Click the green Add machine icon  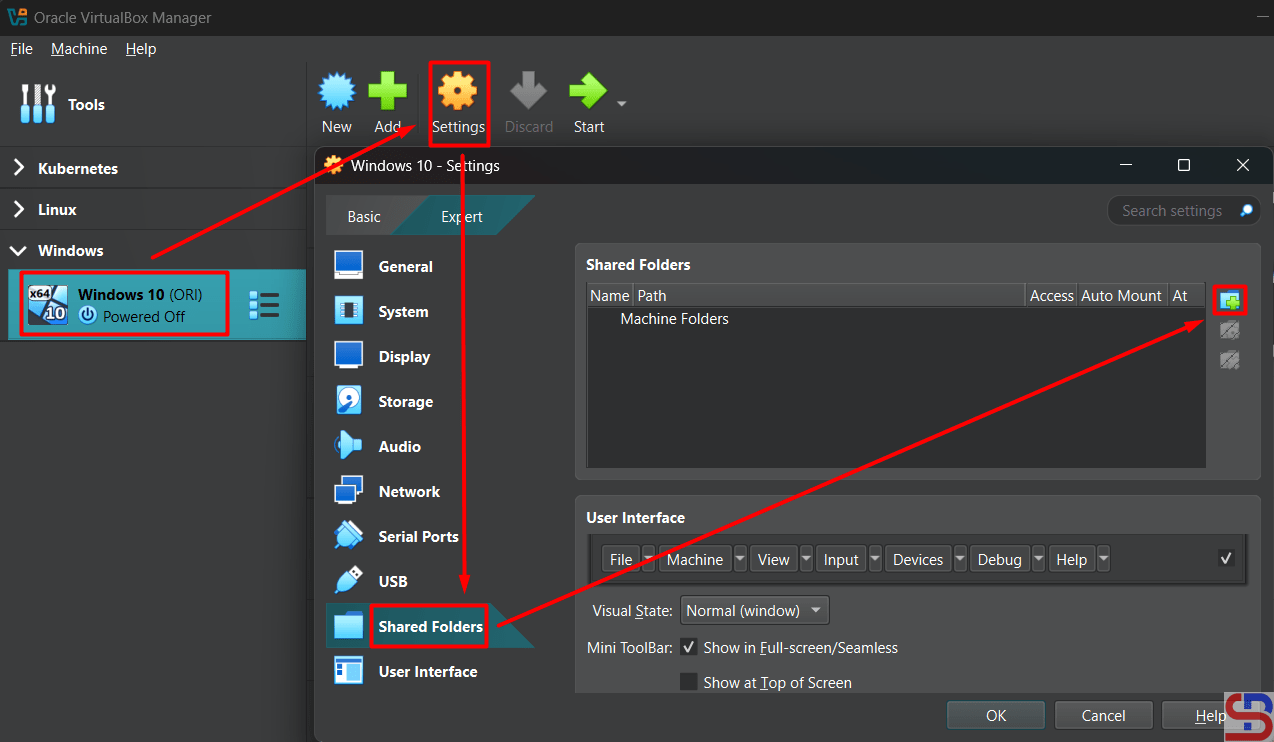(x=387, y=93)
